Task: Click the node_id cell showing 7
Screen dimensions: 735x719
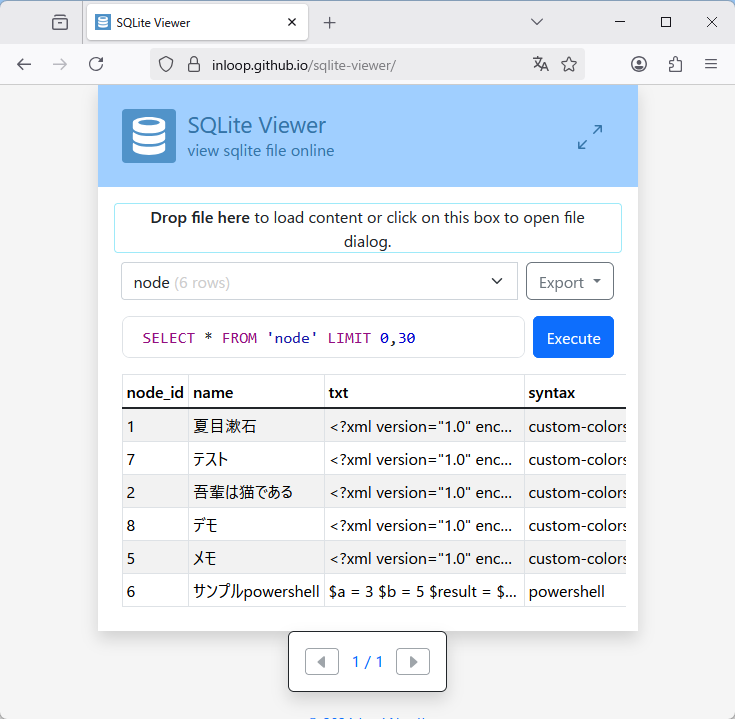Action: pyautogui.click(x=155, y=459)
